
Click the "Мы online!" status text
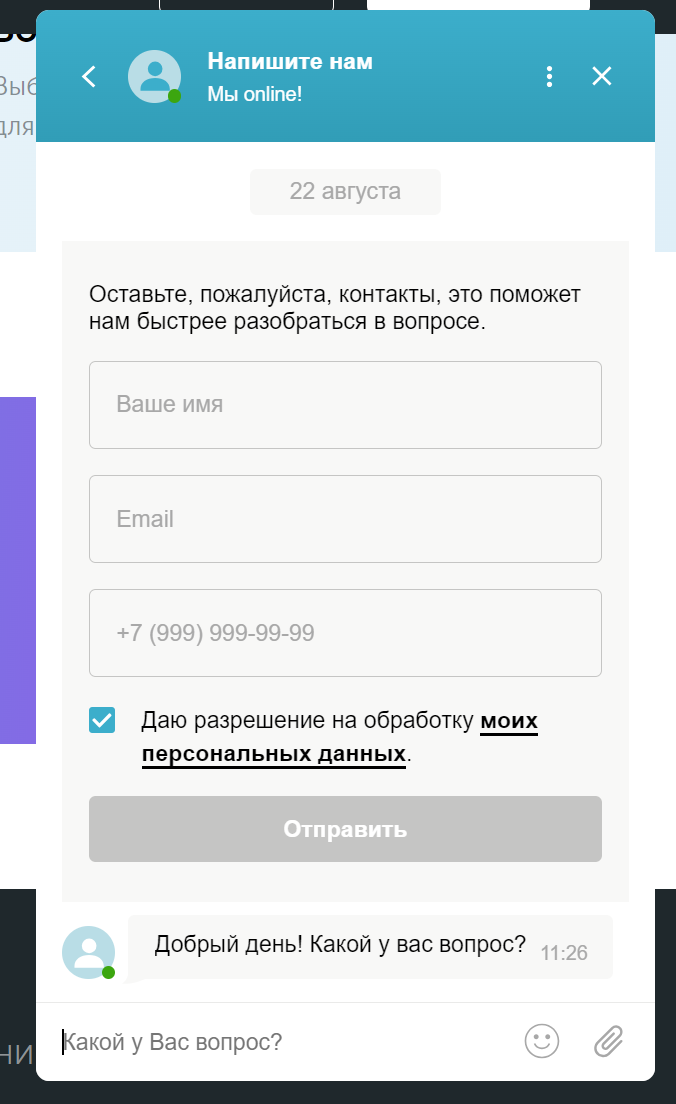point(255,94)
